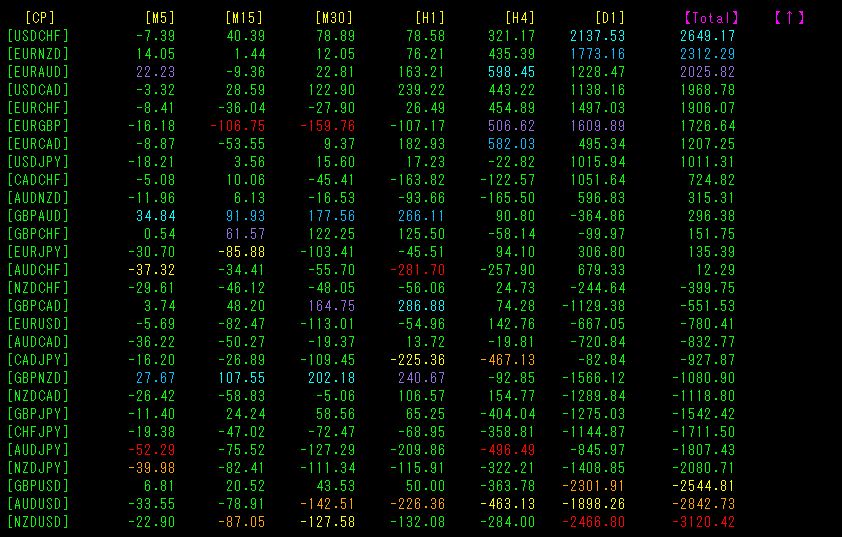Viewport: 842px width, 537px height.
Task: Click GBPNZD M30 value 202.18
Action: pos(331,378)
